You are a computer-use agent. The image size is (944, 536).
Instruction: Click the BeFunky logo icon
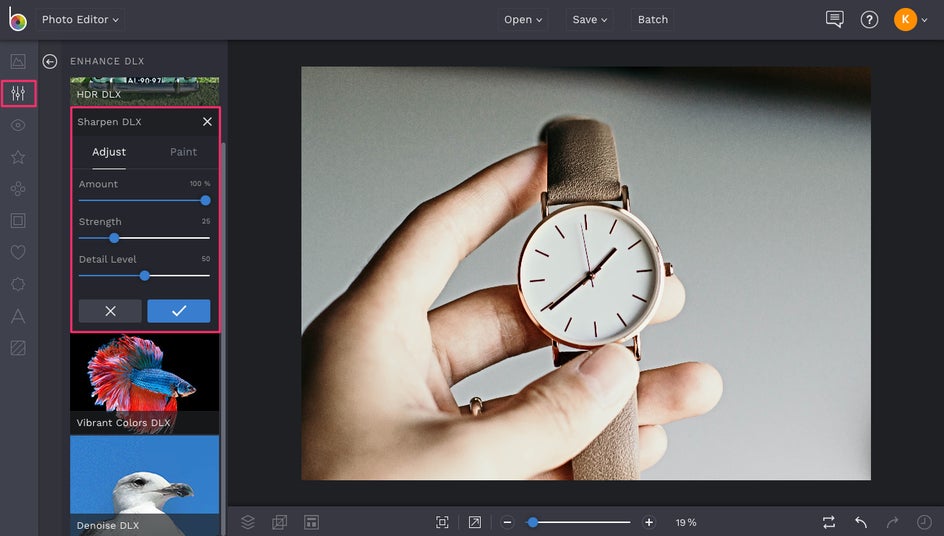17,19
